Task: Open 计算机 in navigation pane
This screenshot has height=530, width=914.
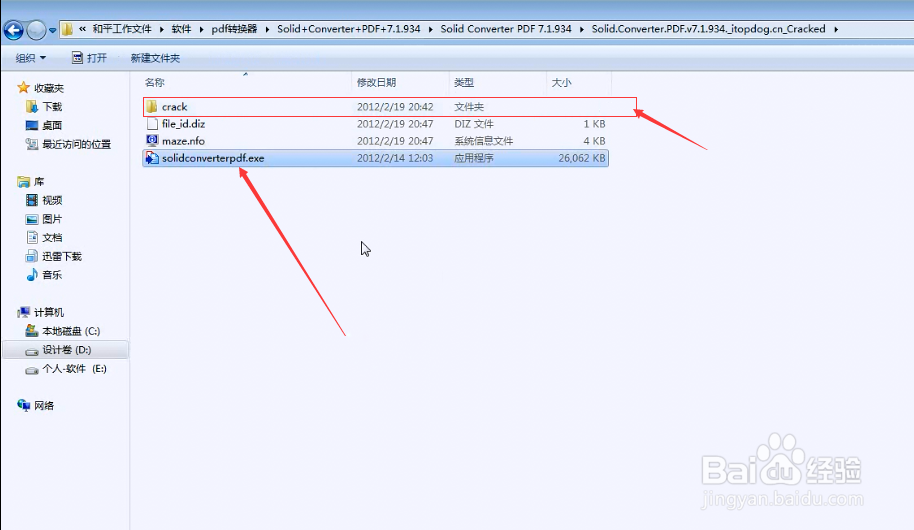Action: click(49, 312)
